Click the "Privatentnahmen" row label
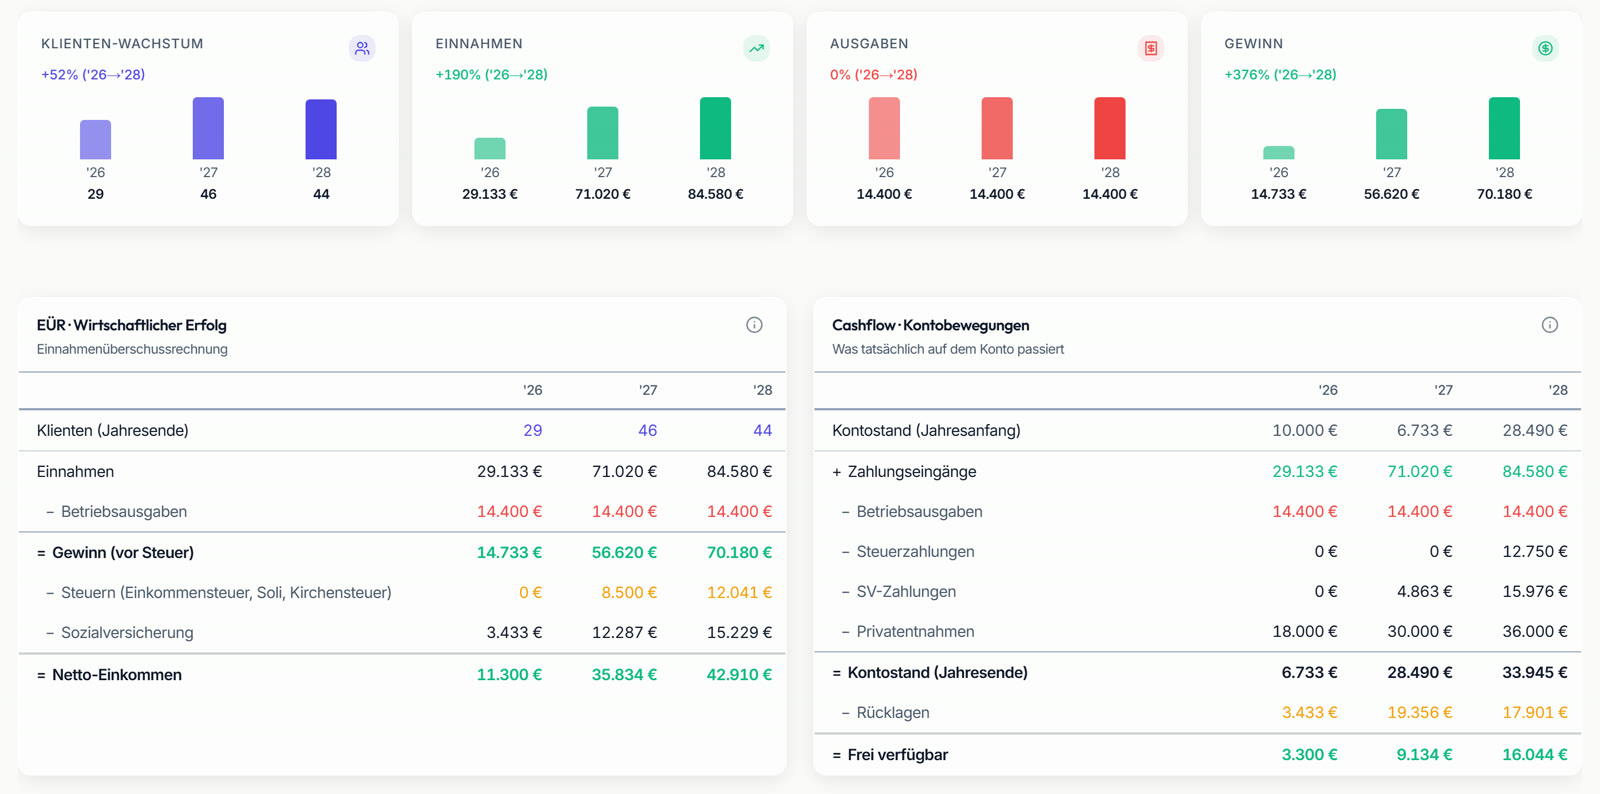Viewport: 1600px width, 794px height. point(915,632)
